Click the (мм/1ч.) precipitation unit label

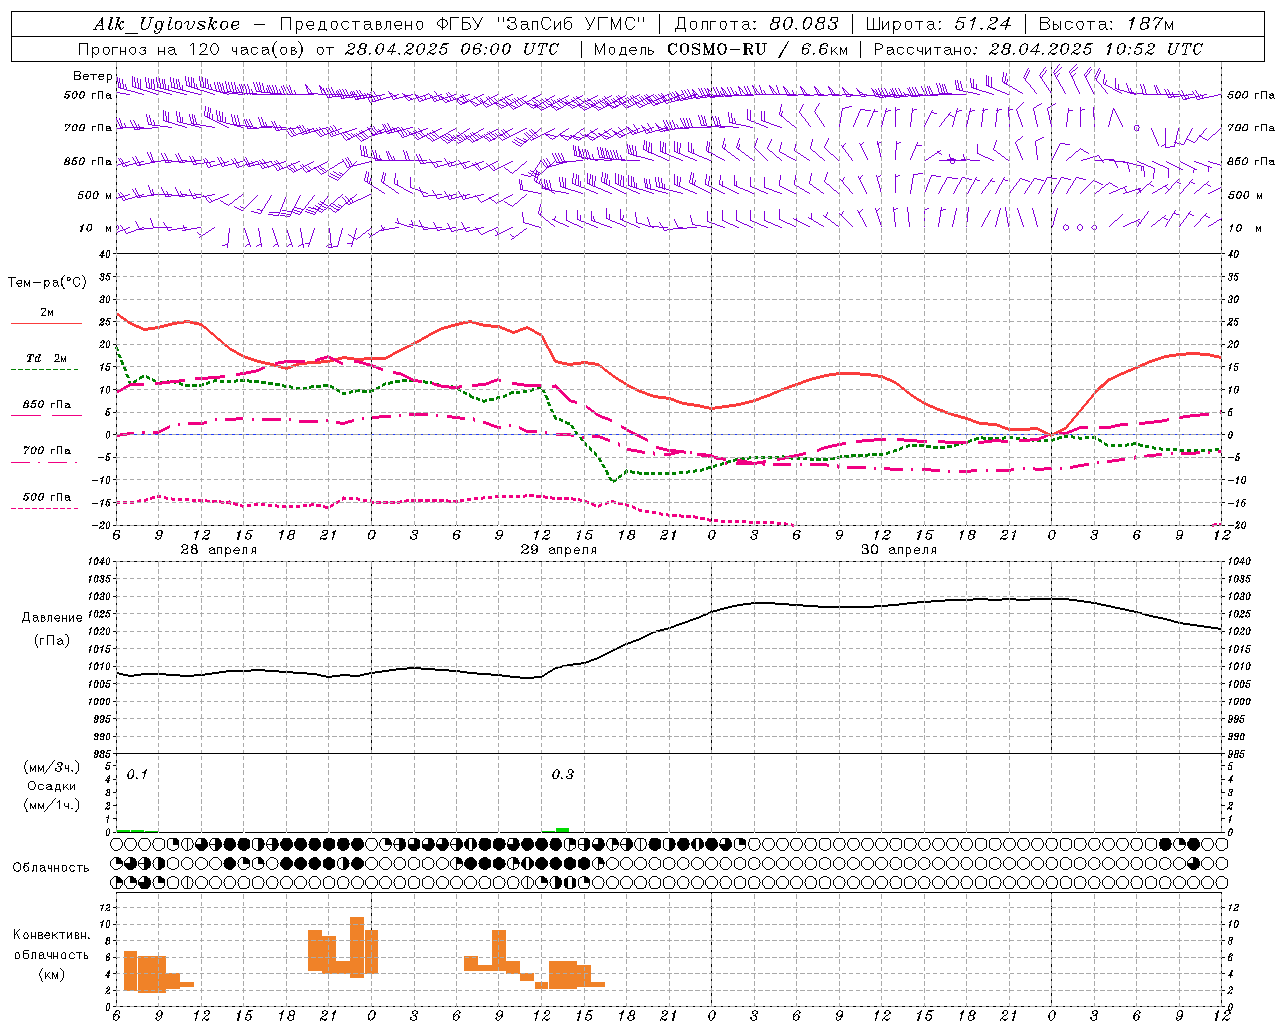(x=52, y=805)
